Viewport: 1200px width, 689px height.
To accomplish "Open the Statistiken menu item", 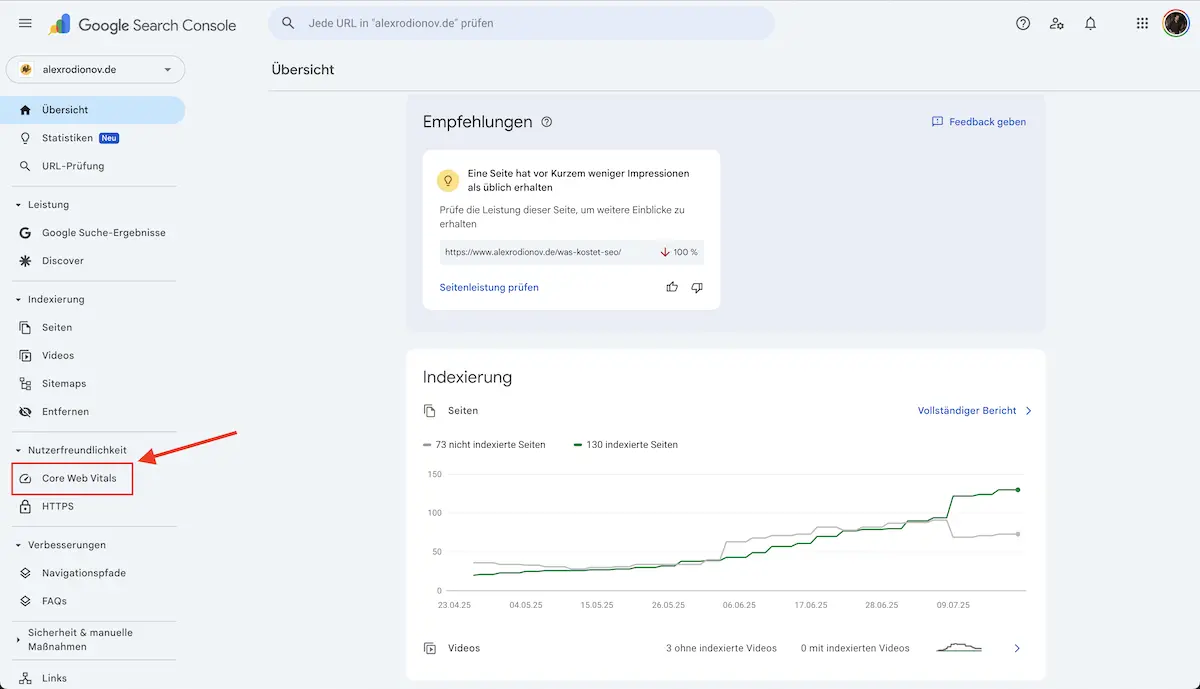I will [x=93, y=138].
